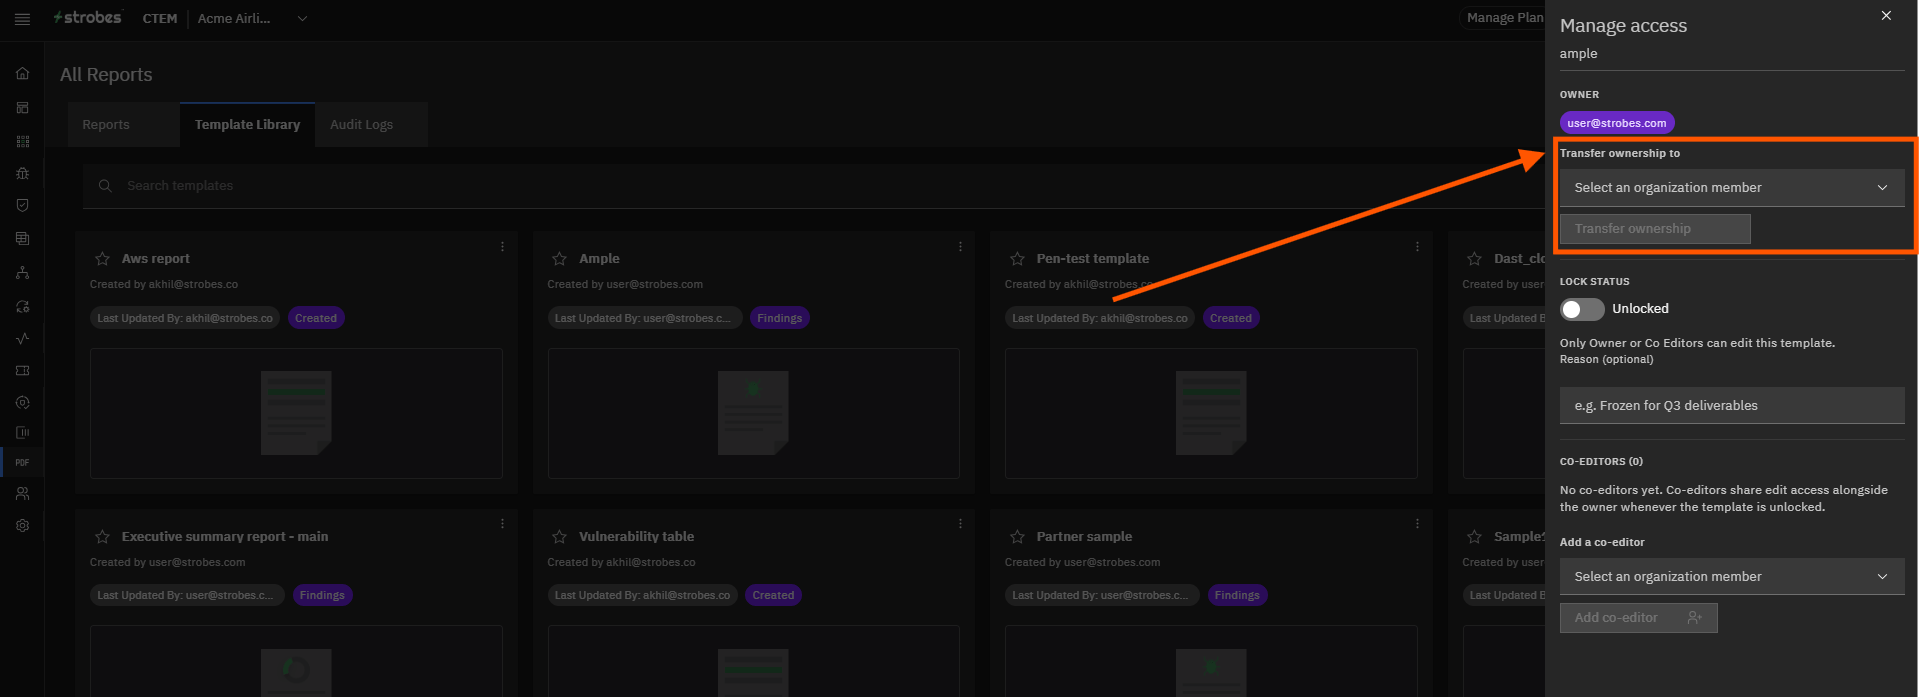Click the Created tag on Aws report
Viewport: 1919px width, 697px height.
tap(316, 318)
